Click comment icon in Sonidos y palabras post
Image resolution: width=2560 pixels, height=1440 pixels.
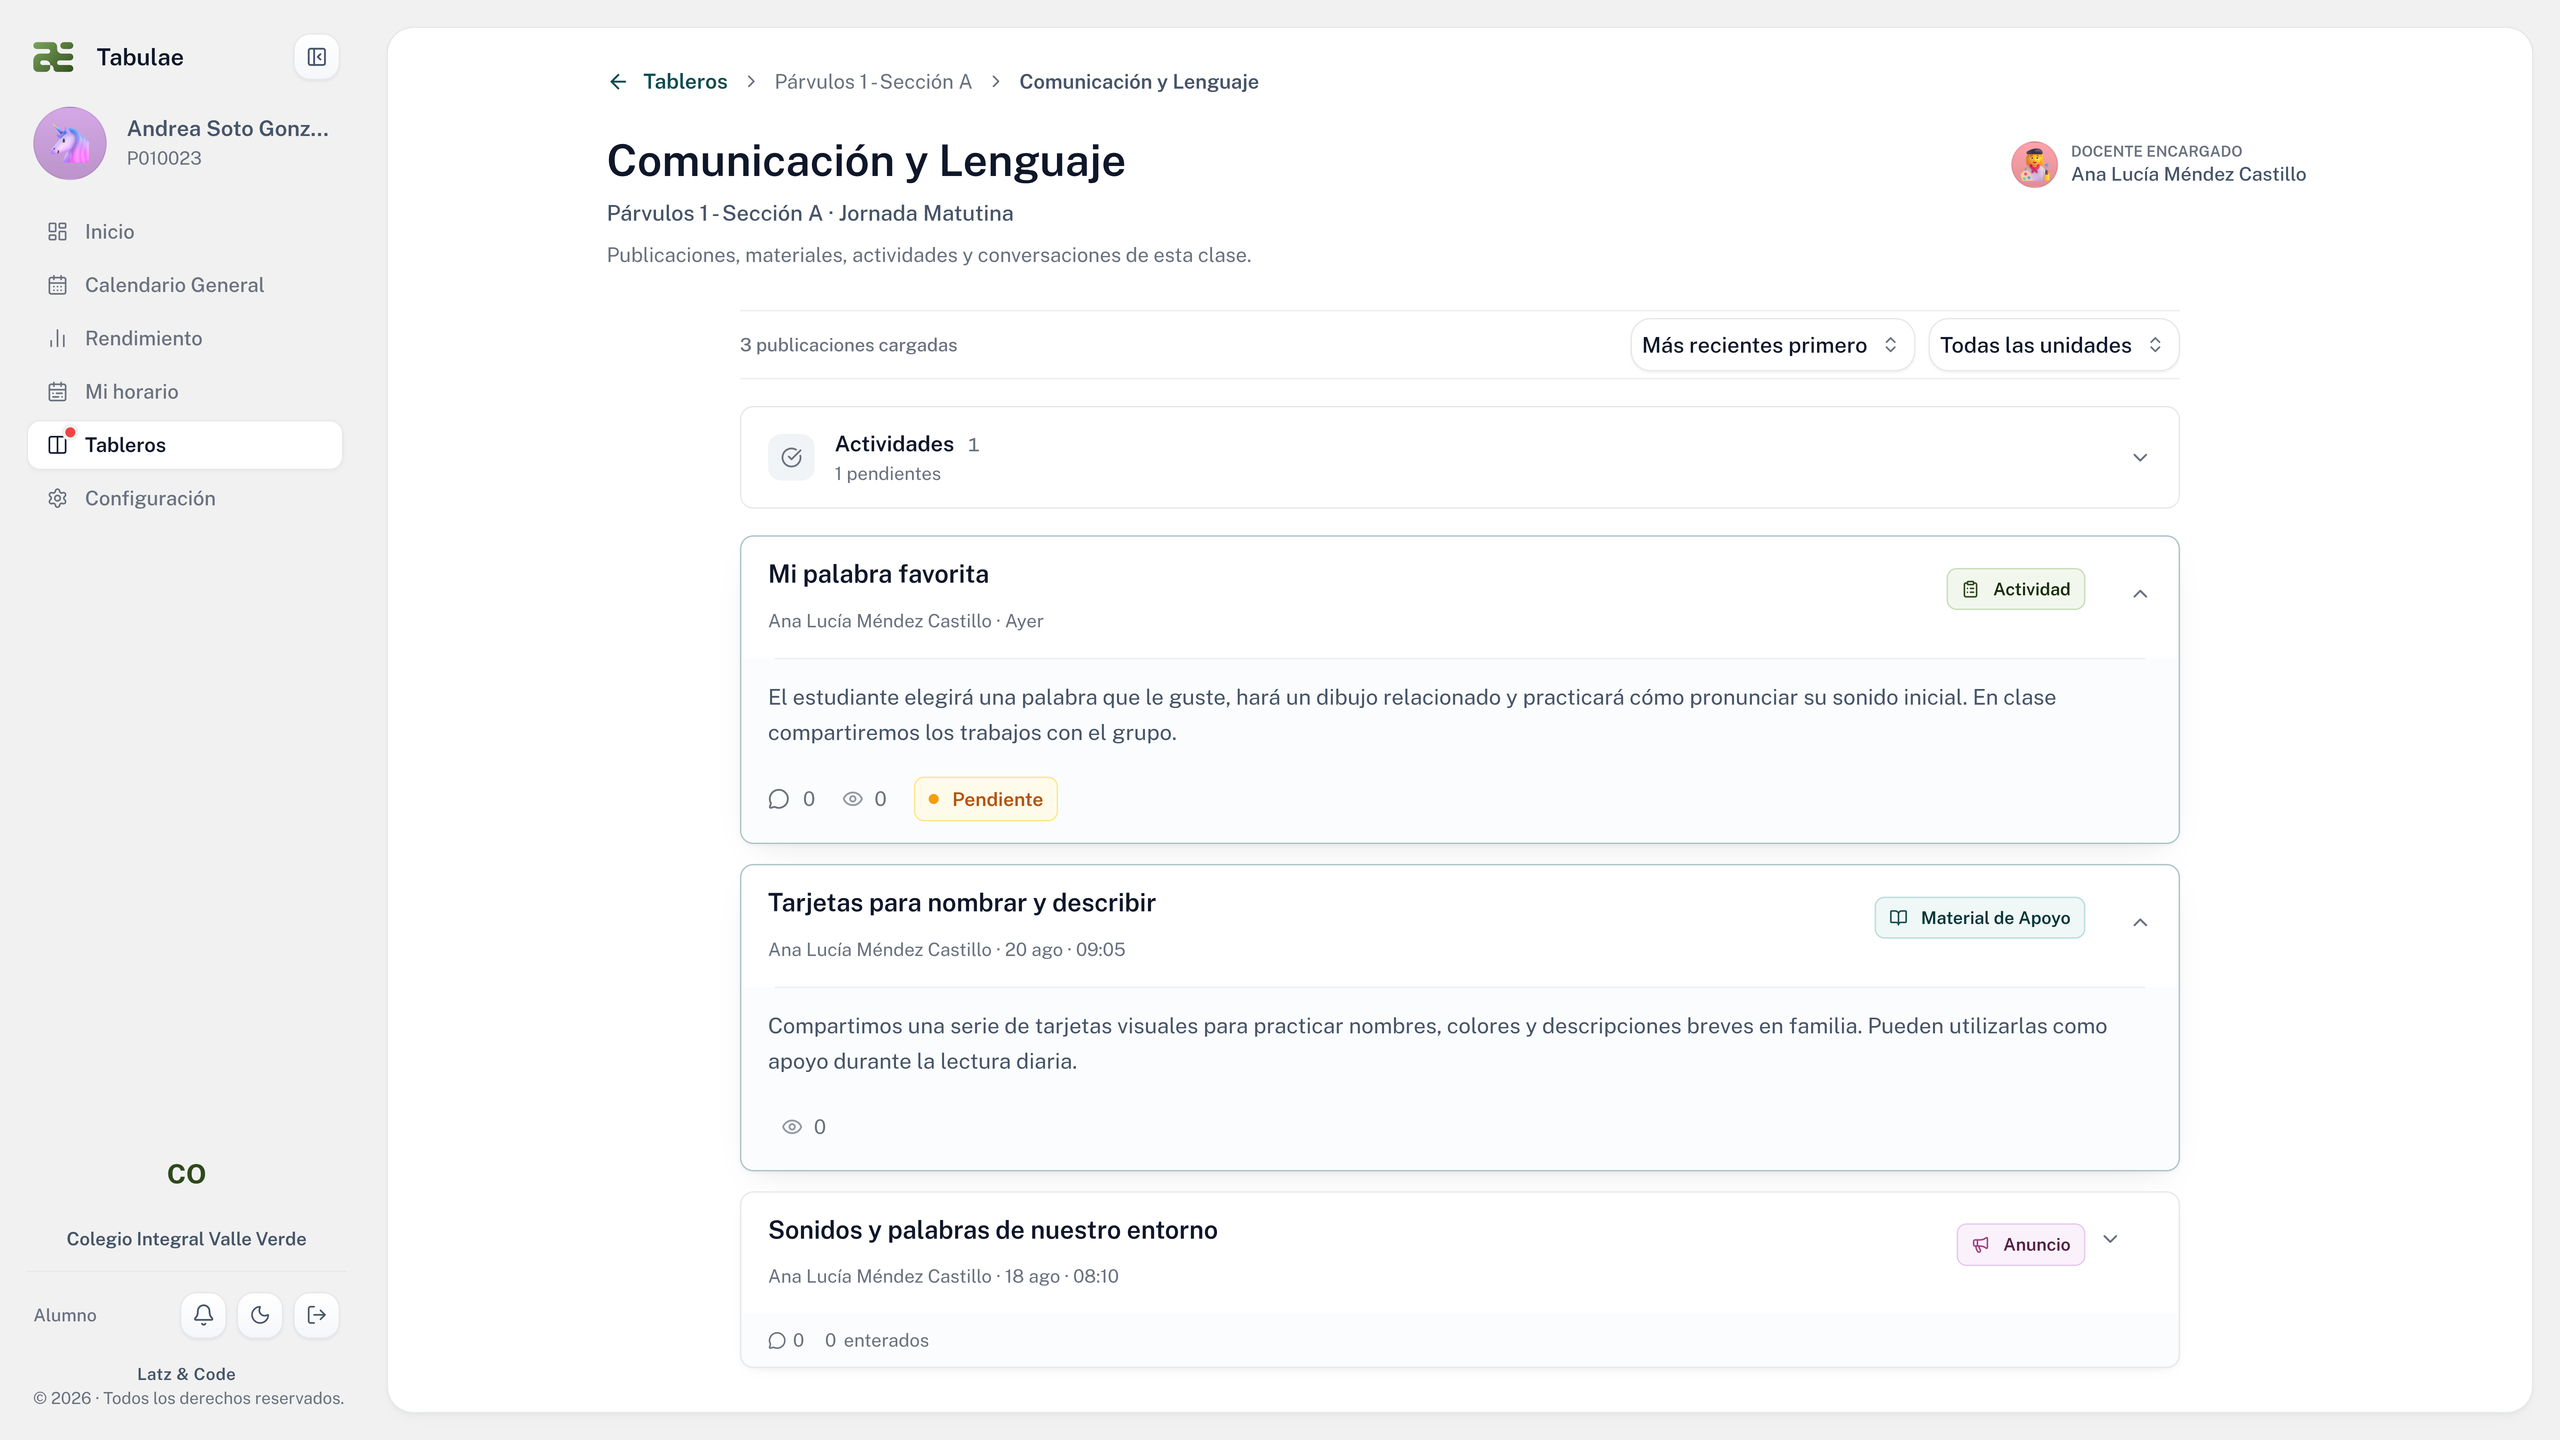pyautogui.click(x=777, y=1341)
